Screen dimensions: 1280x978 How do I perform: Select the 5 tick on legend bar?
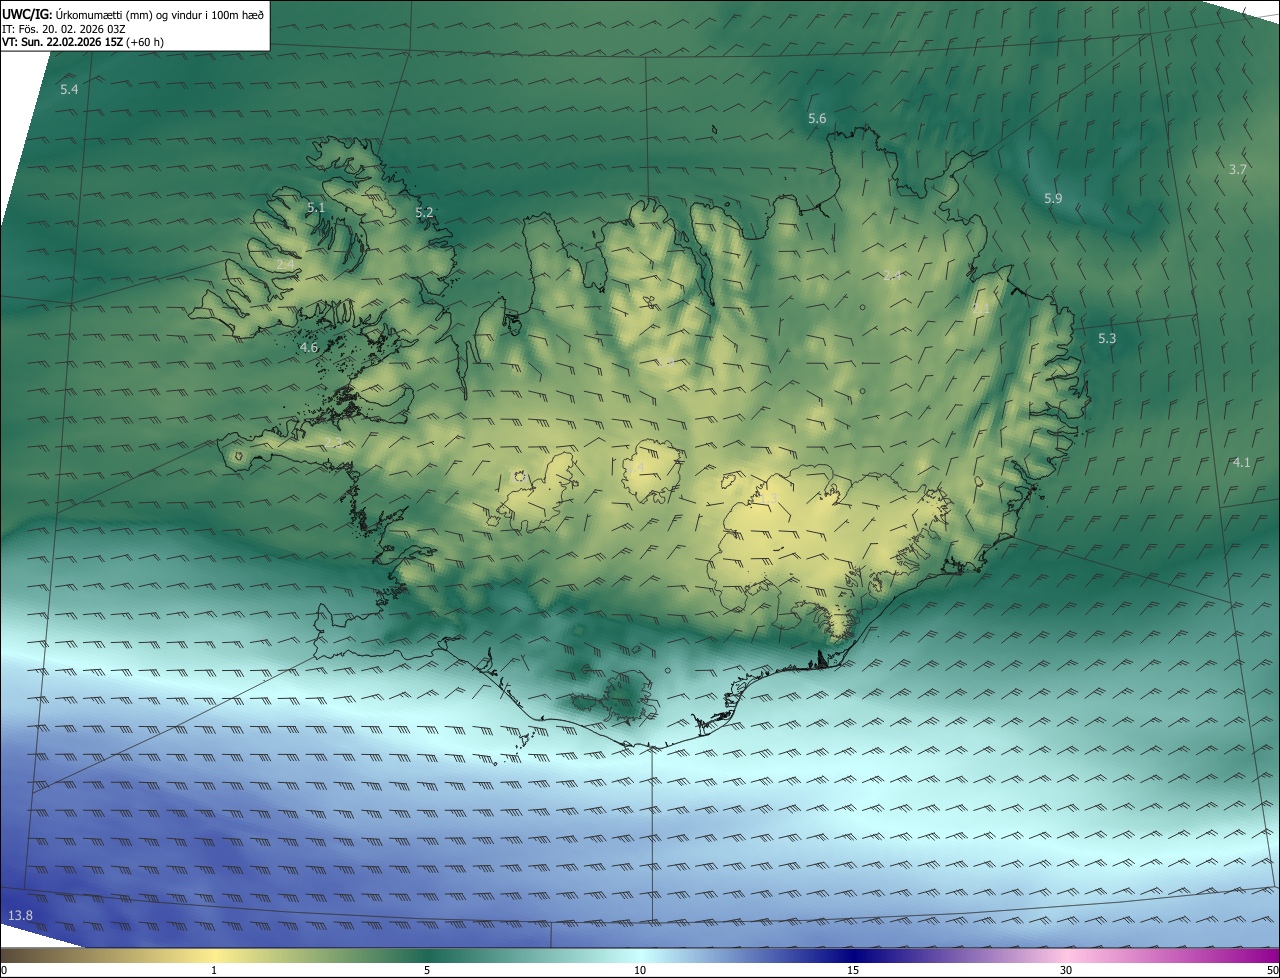coord(427,970)
